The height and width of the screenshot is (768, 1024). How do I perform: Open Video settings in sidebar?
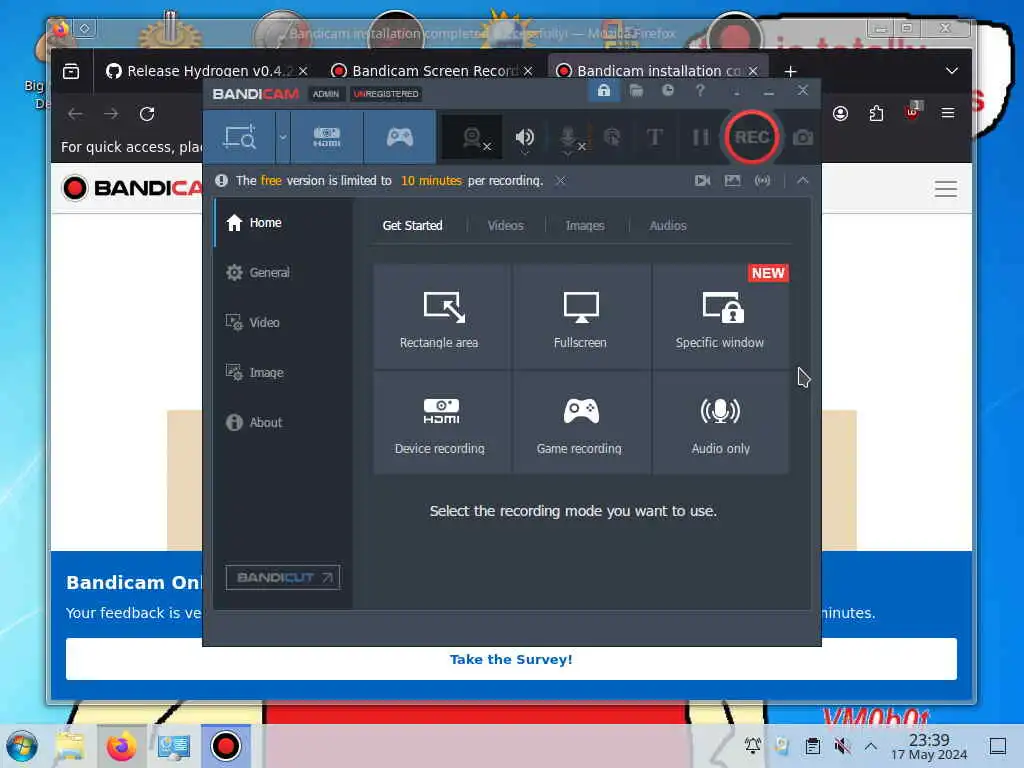pos(283,323)
